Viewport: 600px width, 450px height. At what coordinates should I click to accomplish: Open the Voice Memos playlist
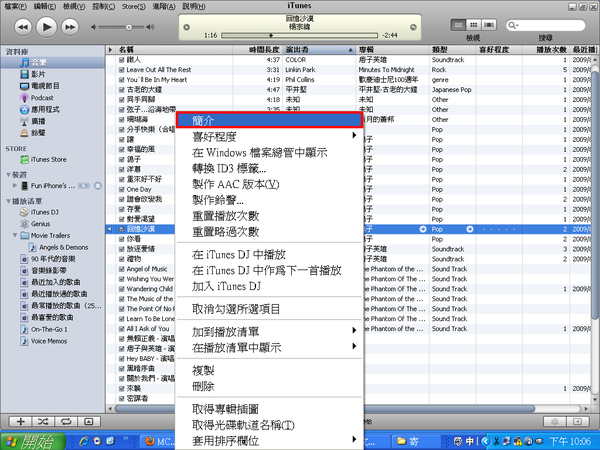pos(49,341)
